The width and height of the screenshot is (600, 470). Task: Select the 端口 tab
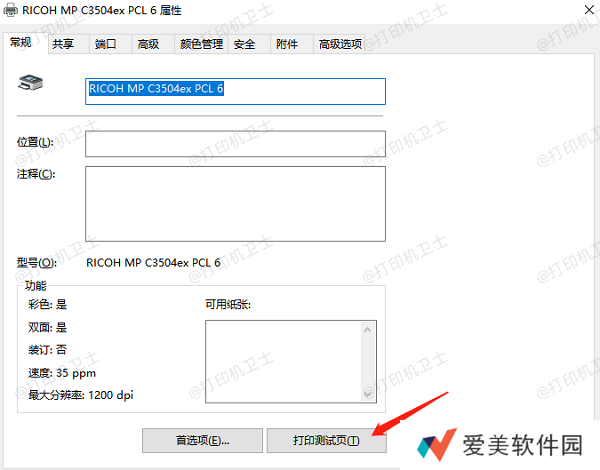point(105,44)
